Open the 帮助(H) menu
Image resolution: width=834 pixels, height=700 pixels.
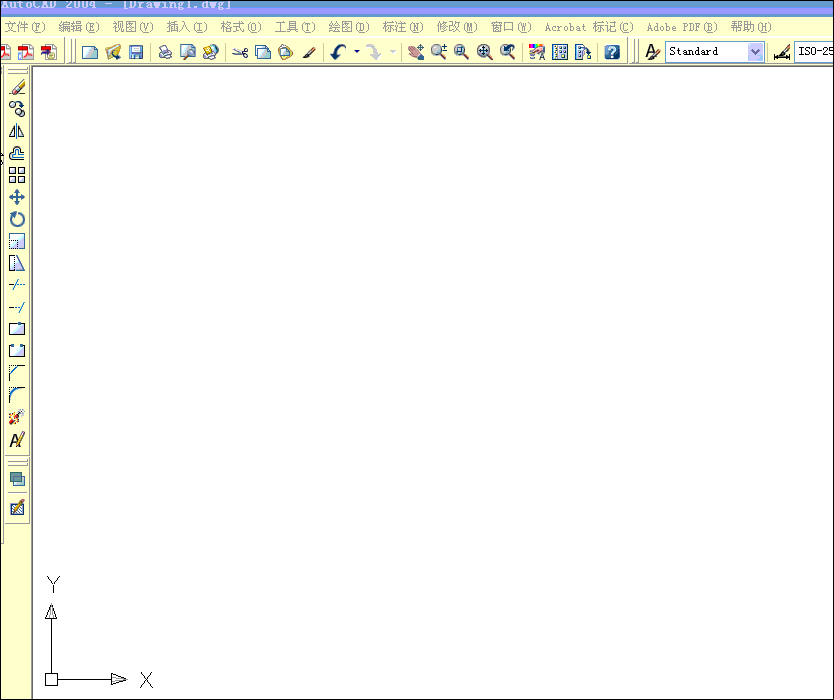click(x=751, y=27)
